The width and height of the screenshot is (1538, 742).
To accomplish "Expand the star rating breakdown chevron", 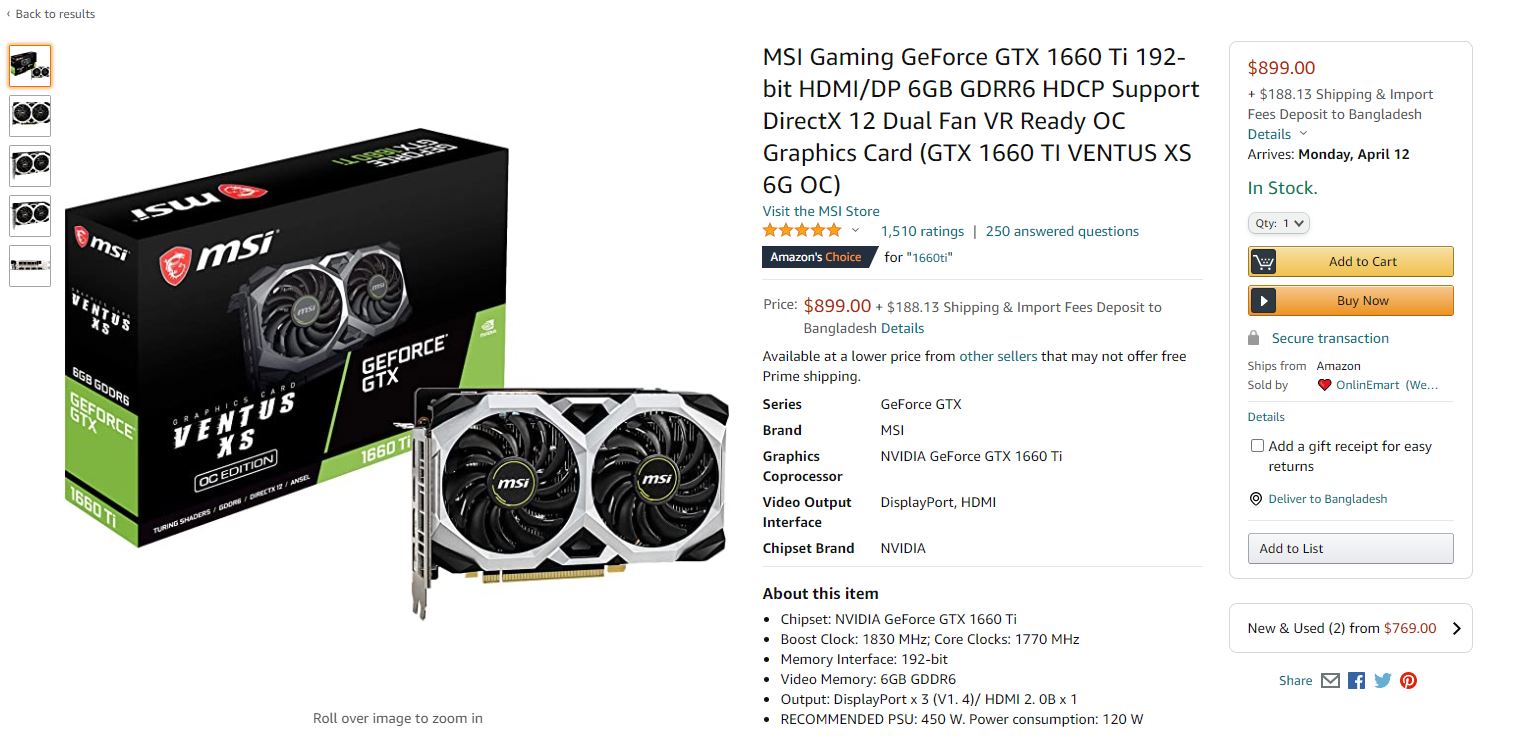I will [x=855, y=231].
